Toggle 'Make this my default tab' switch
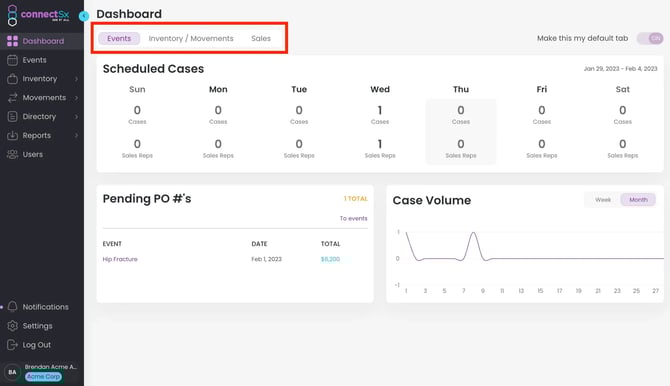670x386 pixels. [650, 38]
